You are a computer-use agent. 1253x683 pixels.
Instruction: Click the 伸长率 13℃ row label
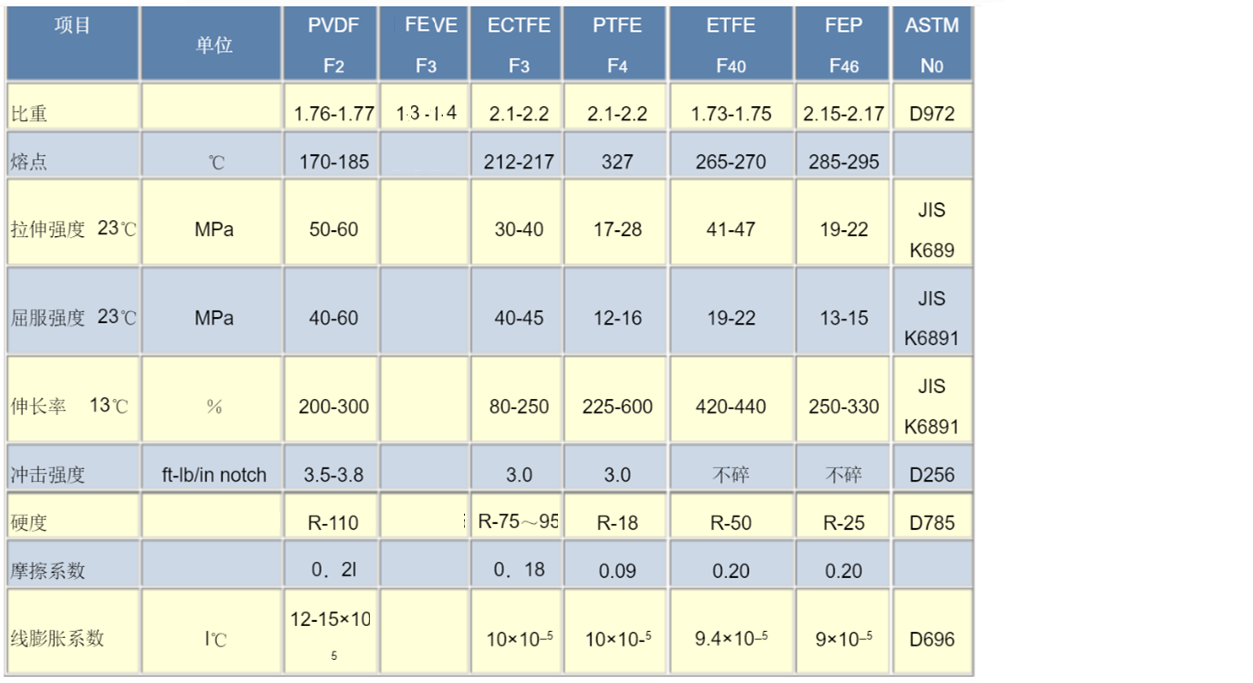[70, 406]
